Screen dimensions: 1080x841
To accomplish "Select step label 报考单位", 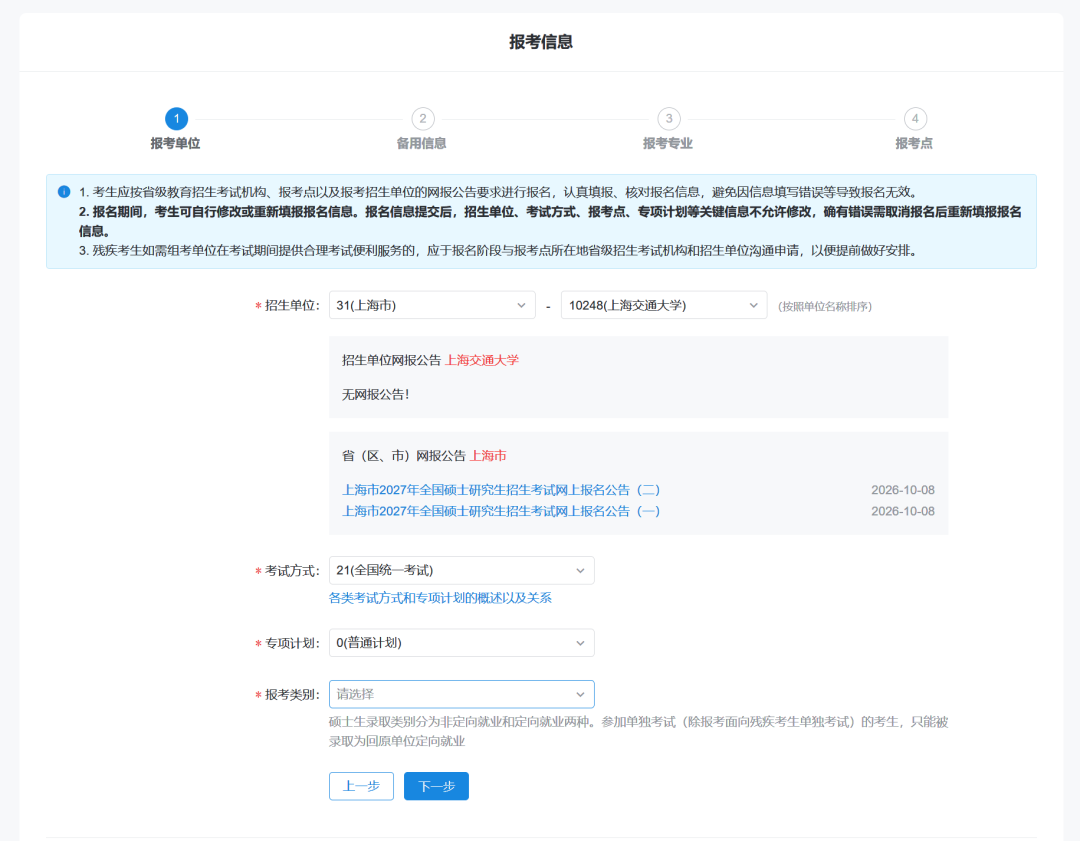I will point(176,143).
